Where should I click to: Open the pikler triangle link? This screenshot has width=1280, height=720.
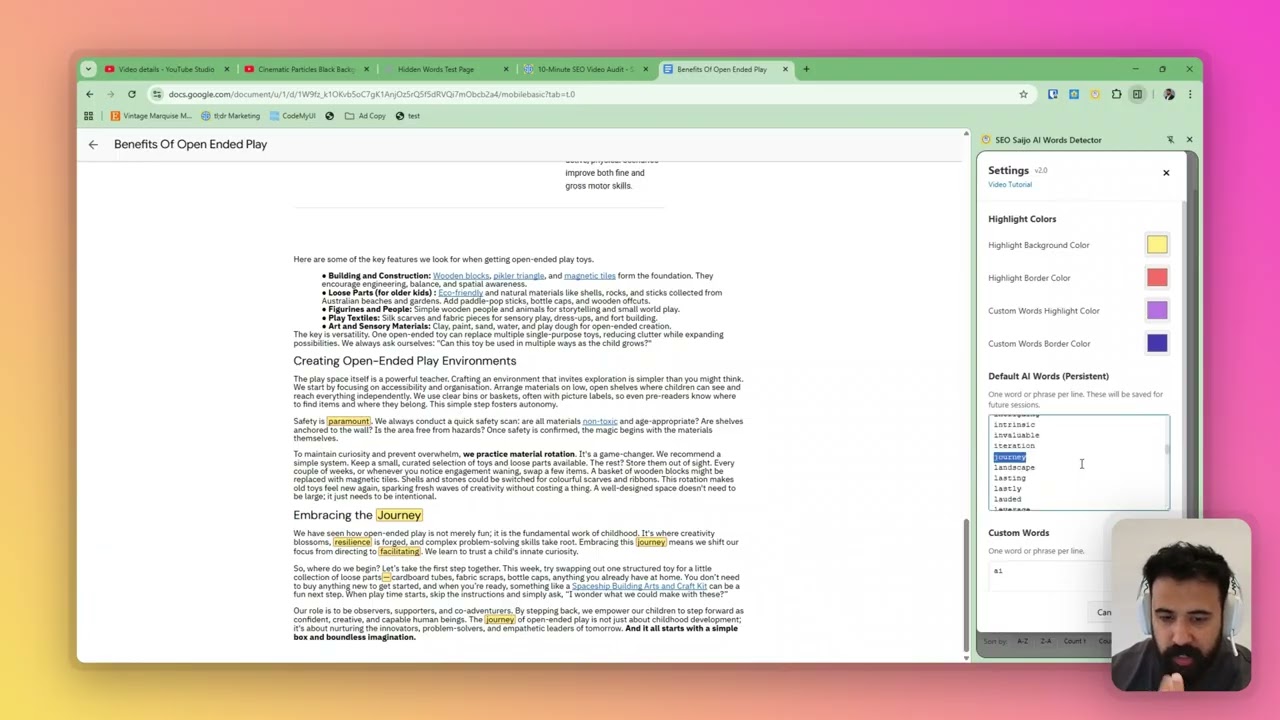[x=518, y=276]
